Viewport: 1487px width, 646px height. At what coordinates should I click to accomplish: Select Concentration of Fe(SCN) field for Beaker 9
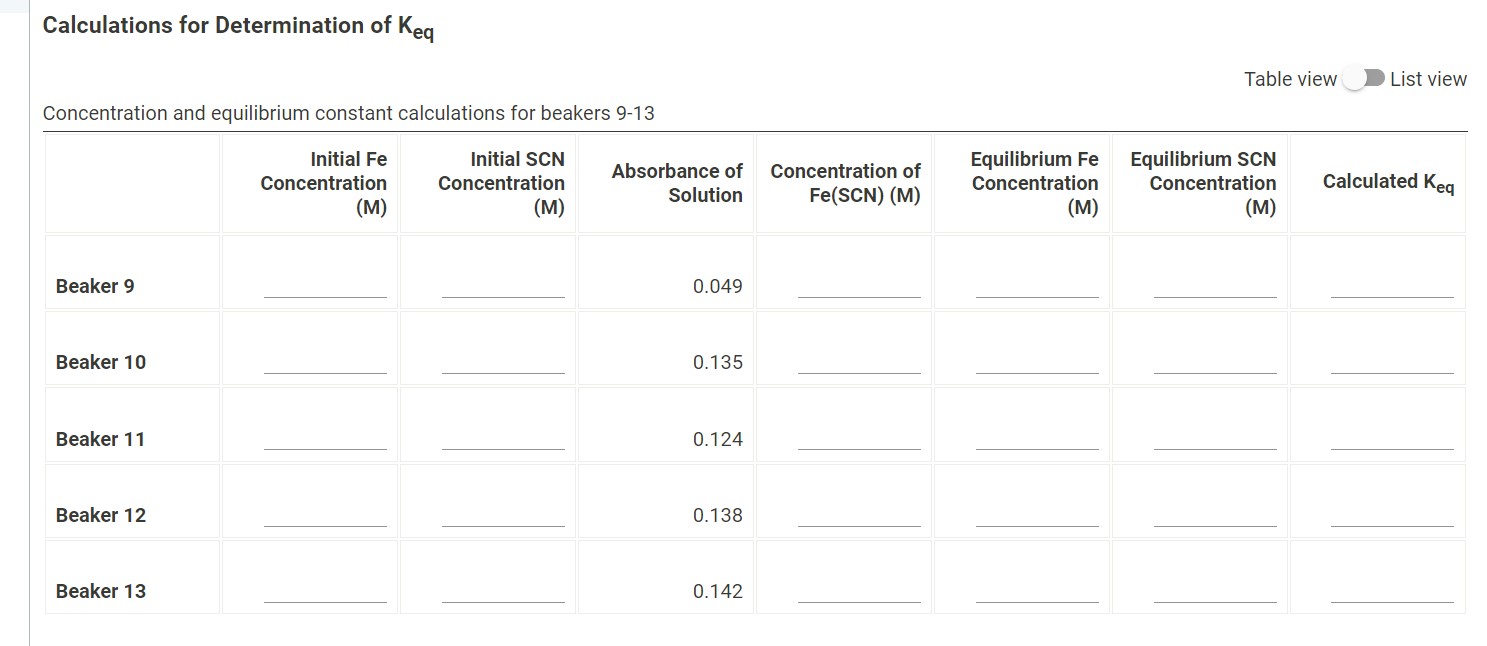(x=858, y=293)
